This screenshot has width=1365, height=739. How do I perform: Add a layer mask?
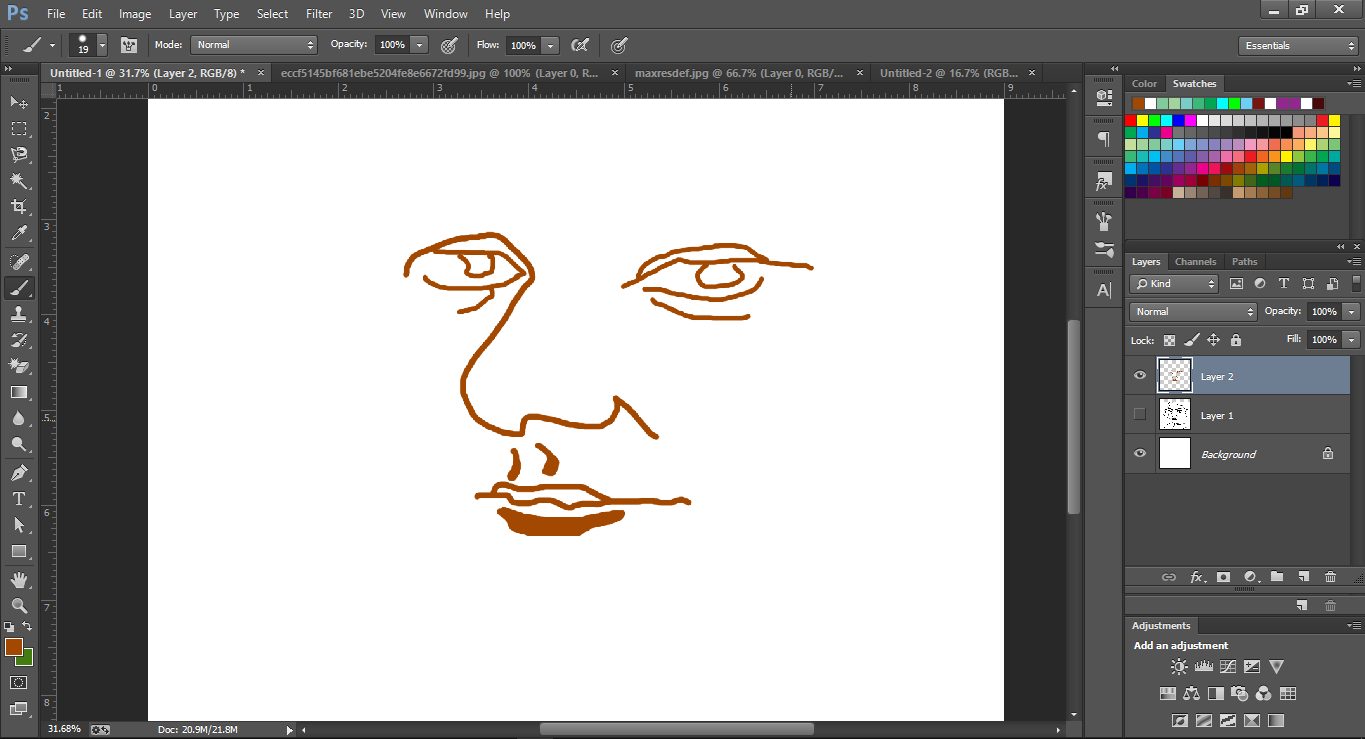[x=1223, y=577]
